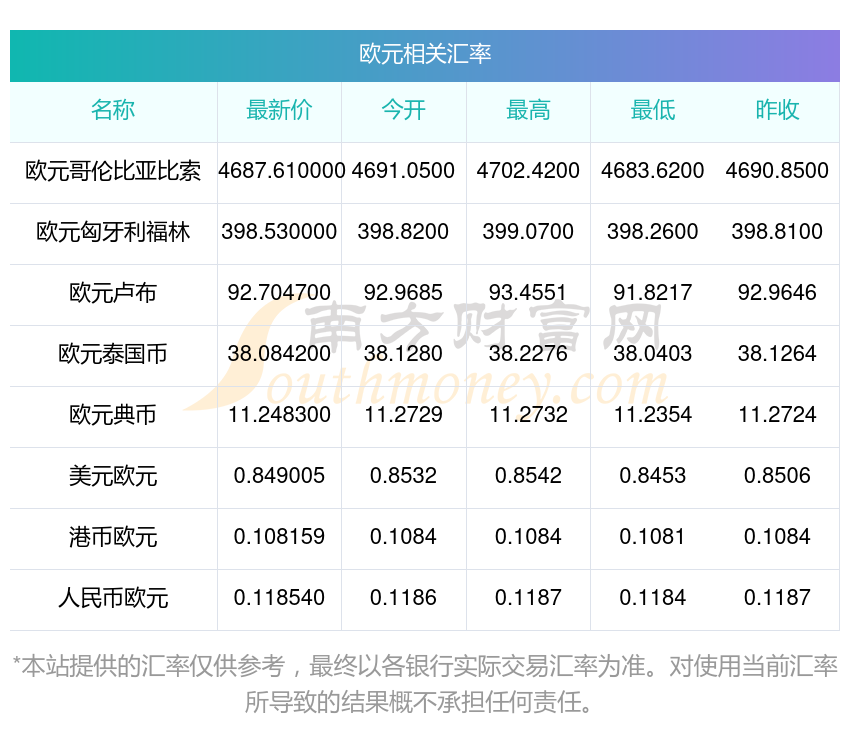The width and height of the screenshot is (850, 733).
Task: Click previous close 4690.8500
Action: click(x=777, y=171)
